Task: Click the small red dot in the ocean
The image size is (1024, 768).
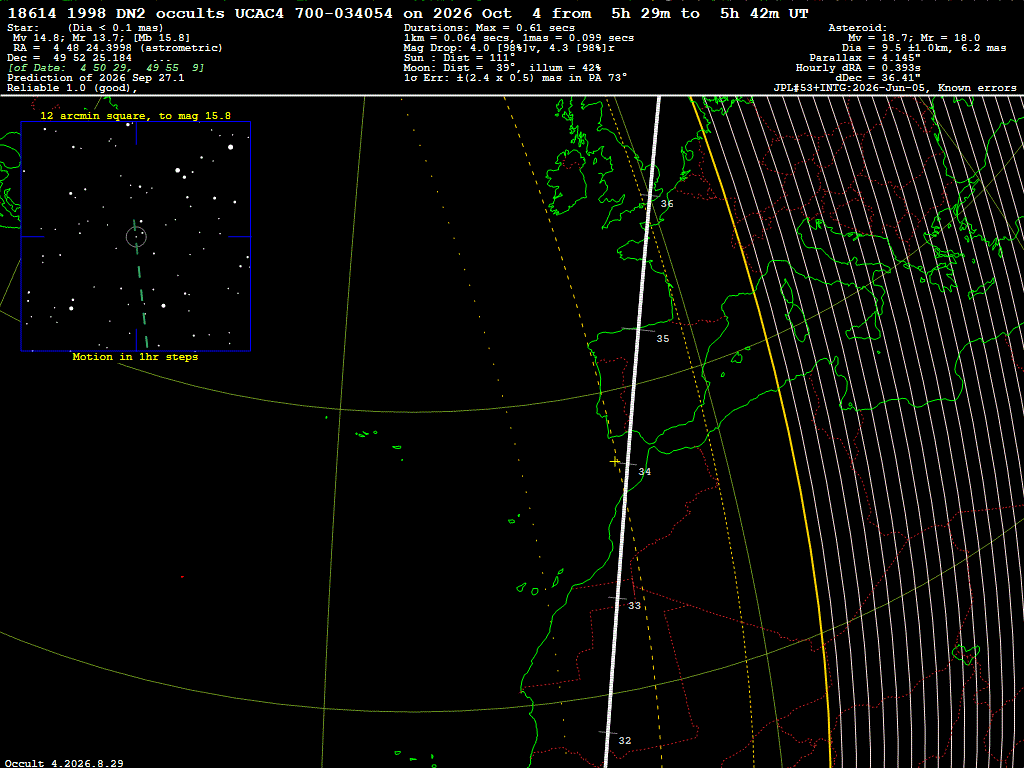Action: [x=182, y=577]
